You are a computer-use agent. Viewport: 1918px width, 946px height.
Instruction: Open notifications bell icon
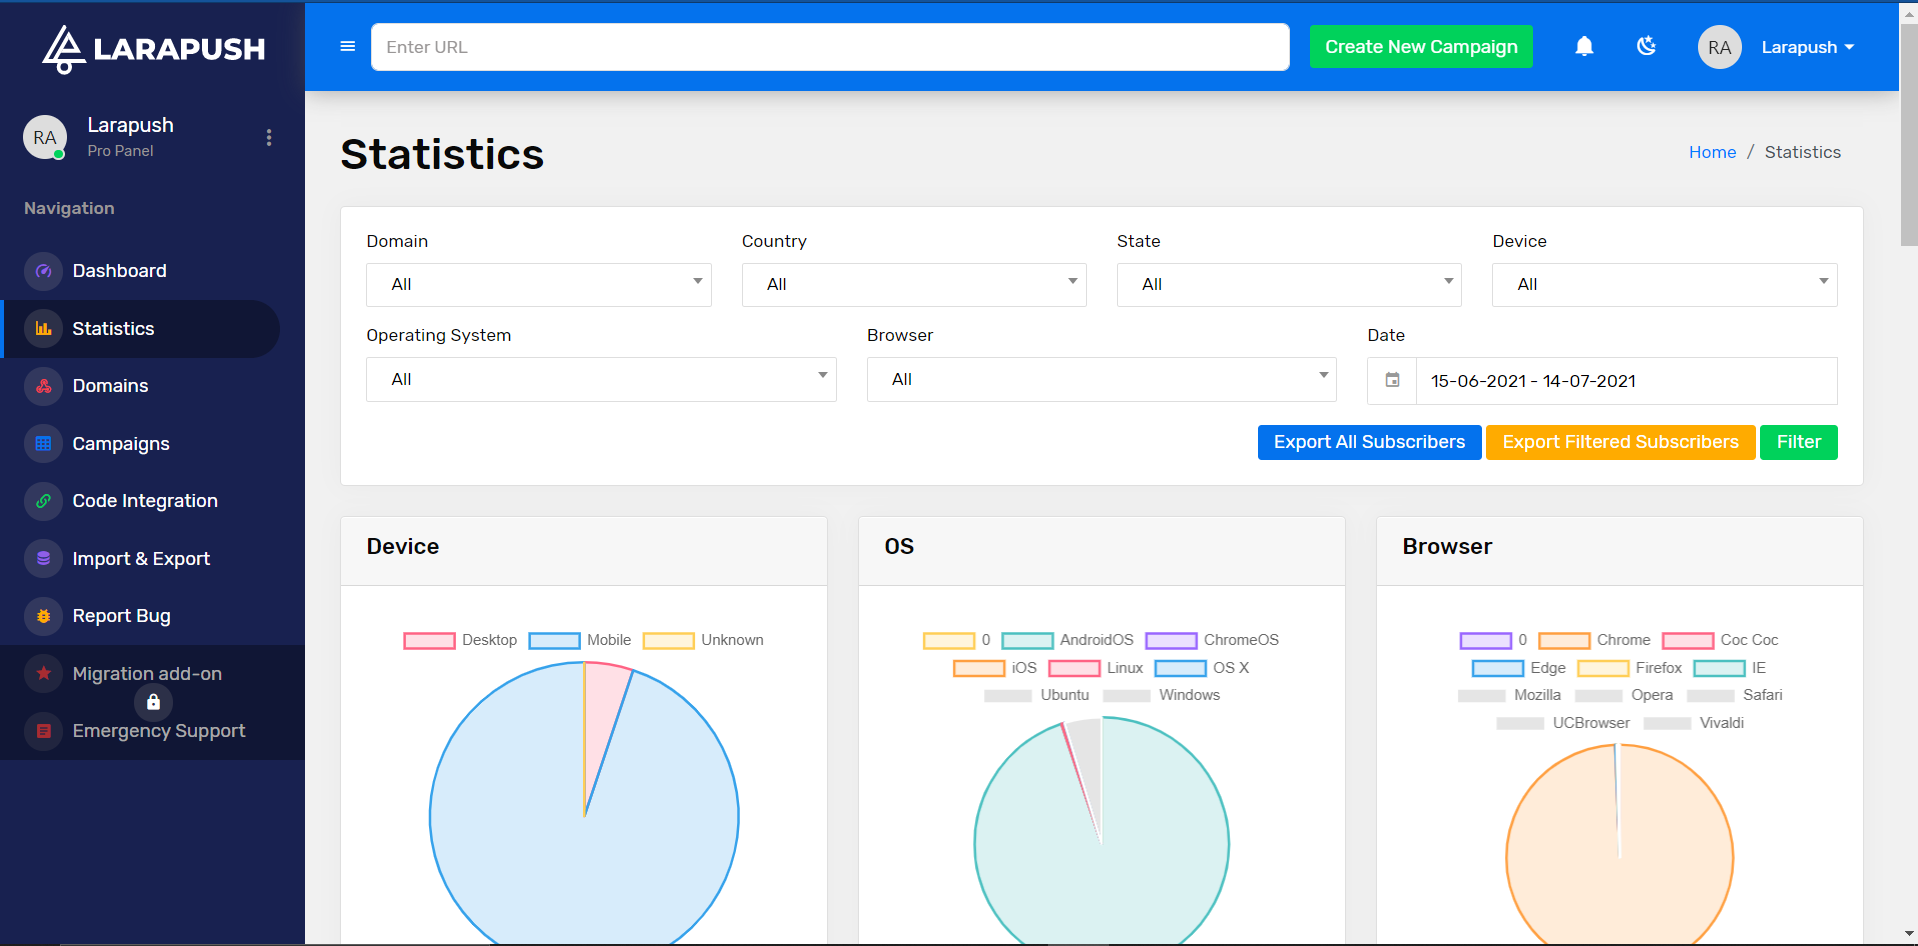point(1584,46)
